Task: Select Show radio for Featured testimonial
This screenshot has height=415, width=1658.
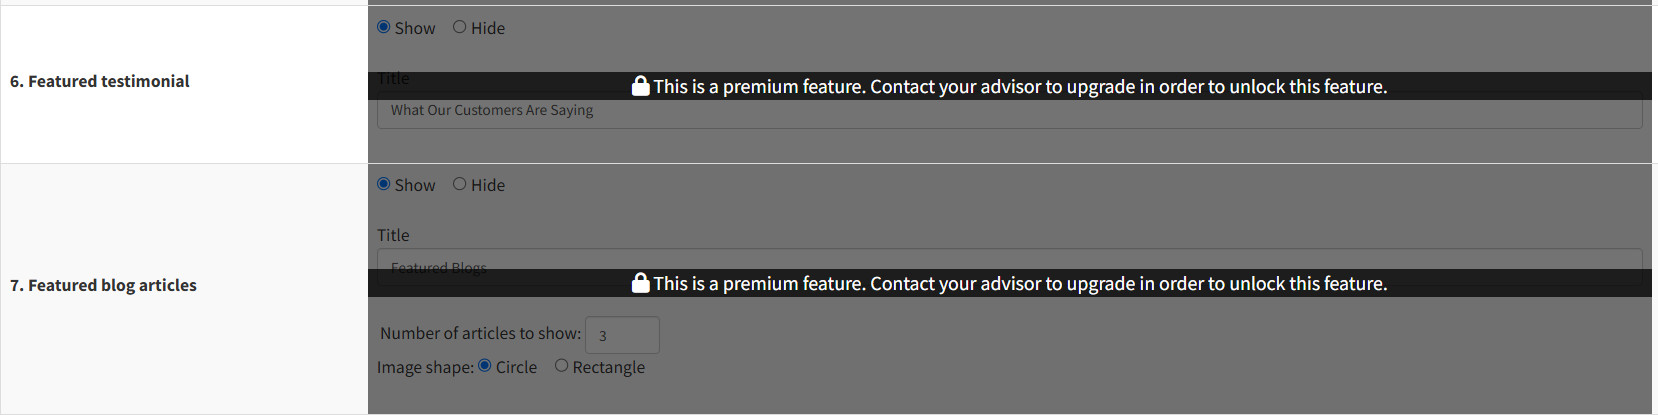Action: [384, 27]
